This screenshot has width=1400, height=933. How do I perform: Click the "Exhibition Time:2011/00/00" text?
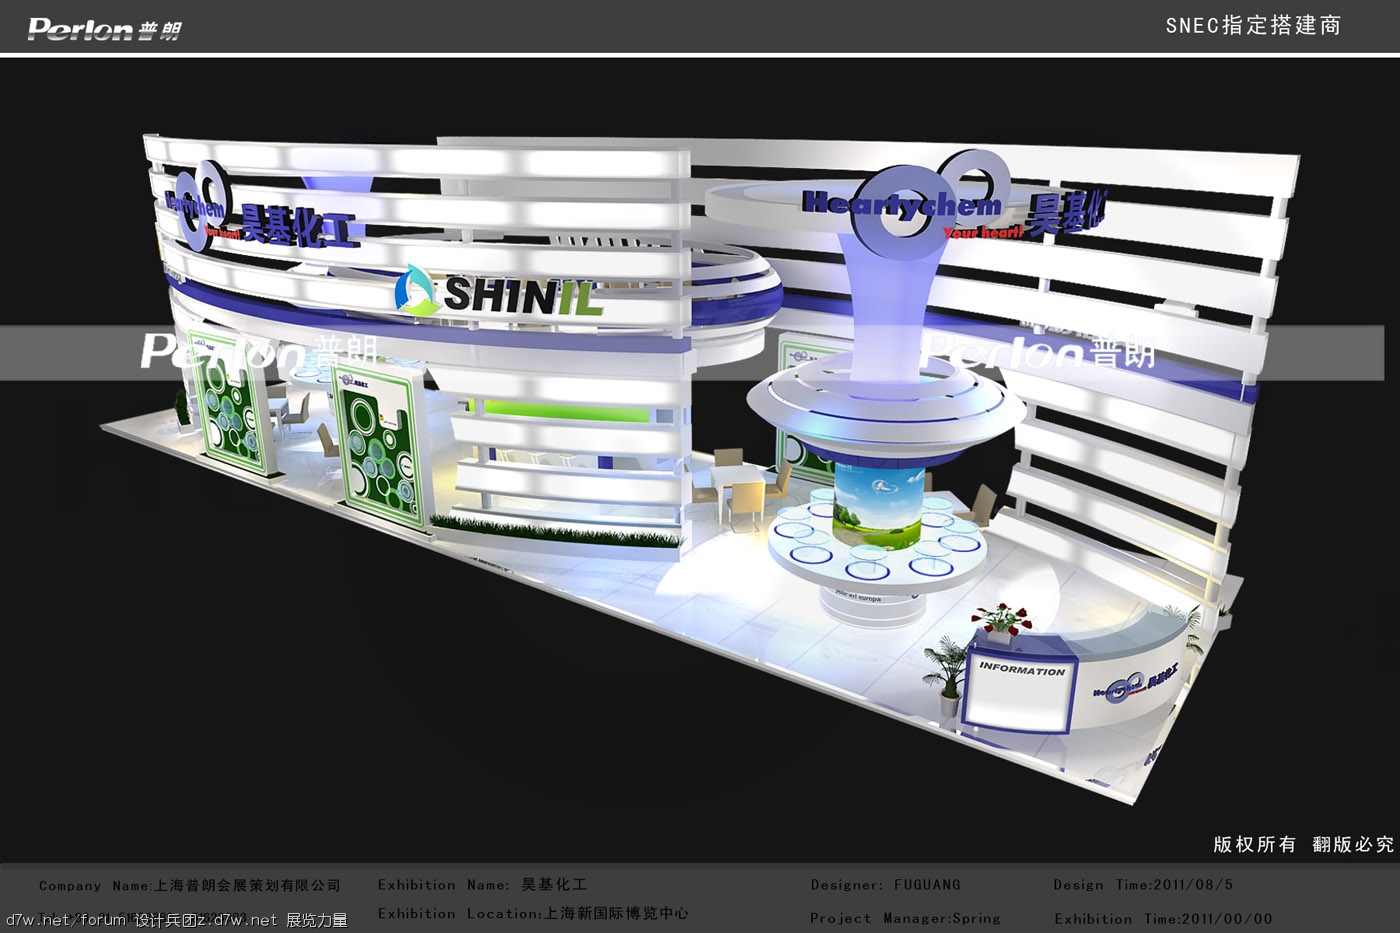click(x=1163, y=918)
